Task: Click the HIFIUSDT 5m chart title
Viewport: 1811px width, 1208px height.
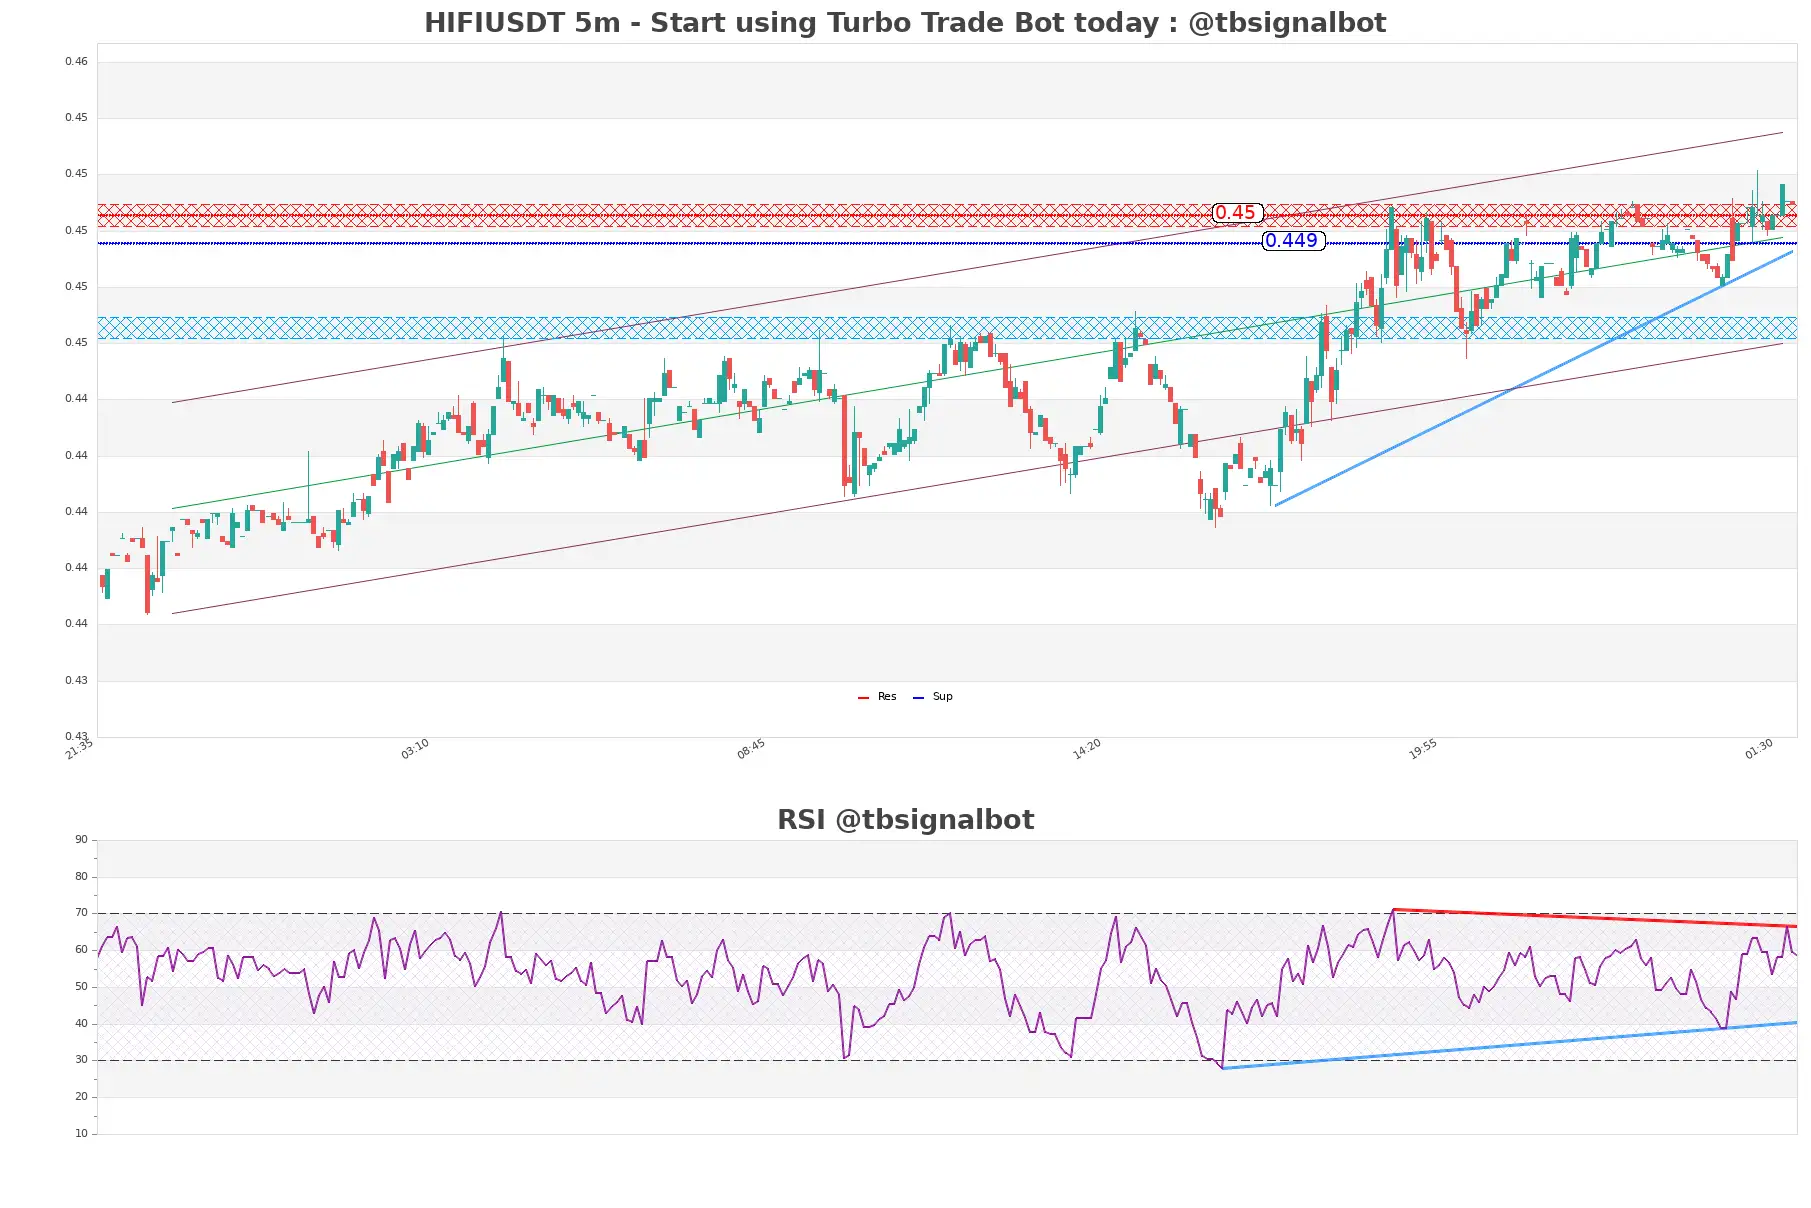Action: coord(905,22)
